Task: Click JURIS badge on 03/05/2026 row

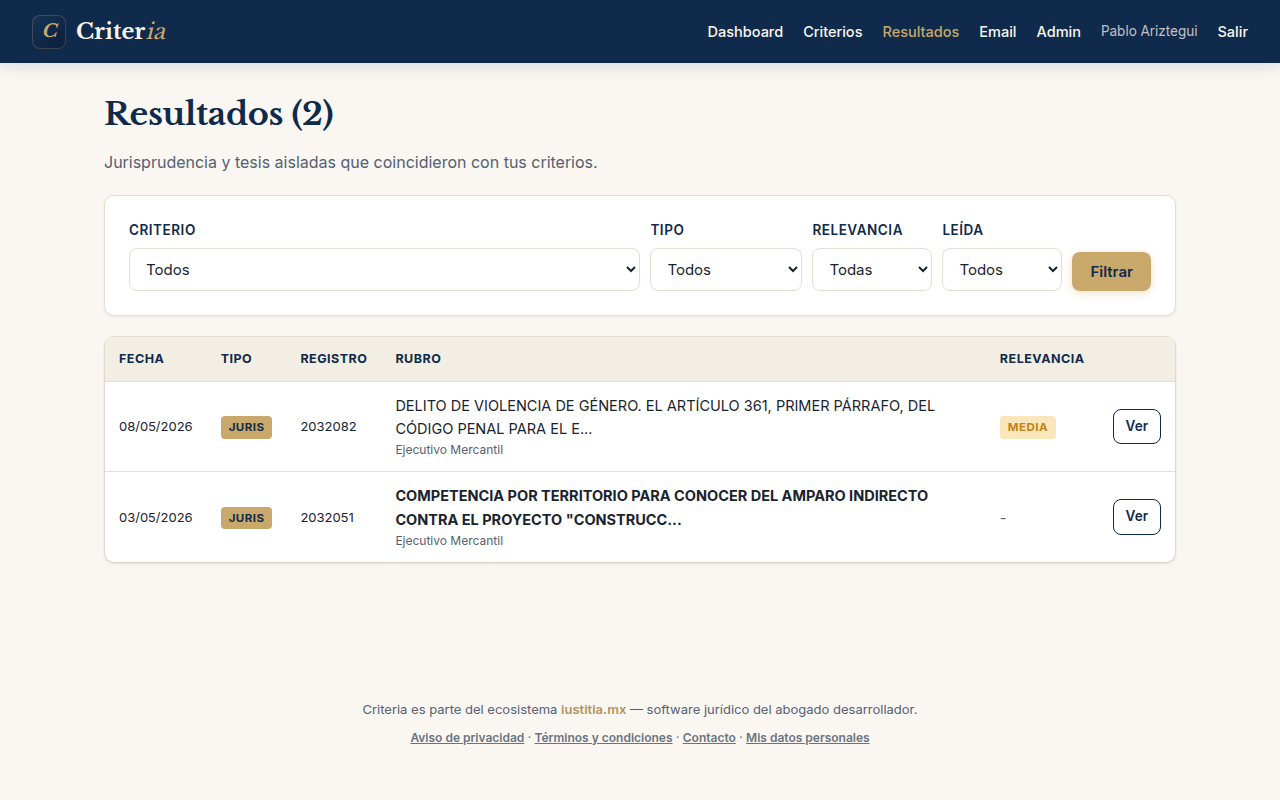Action: (246, 518)
